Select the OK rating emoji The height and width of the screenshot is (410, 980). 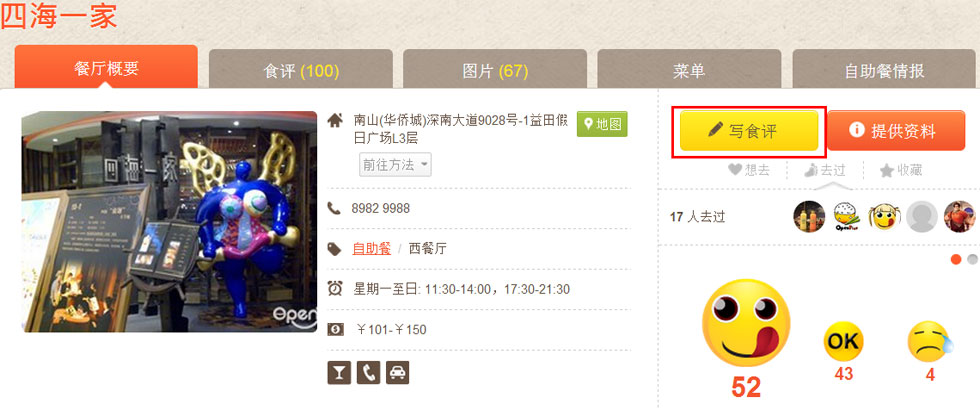click(x=843, y=341)
